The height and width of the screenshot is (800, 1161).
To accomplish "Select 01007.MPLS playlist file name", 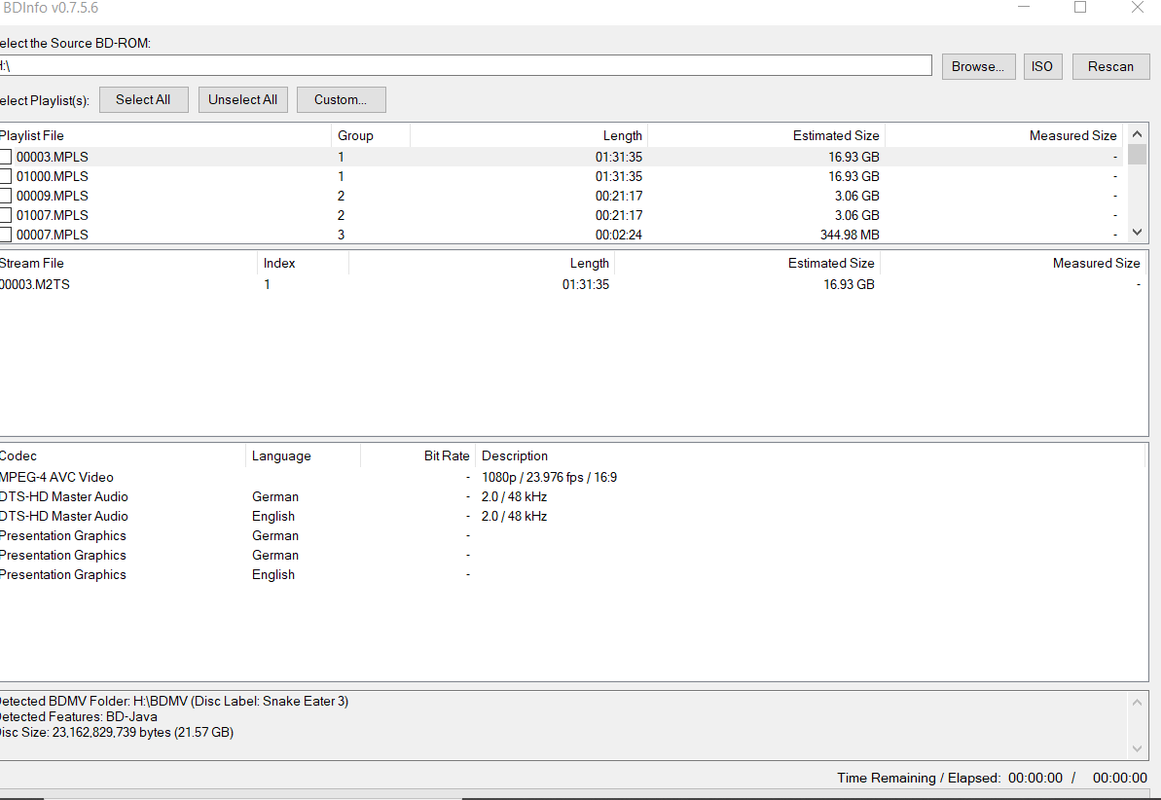I will 52,216.
